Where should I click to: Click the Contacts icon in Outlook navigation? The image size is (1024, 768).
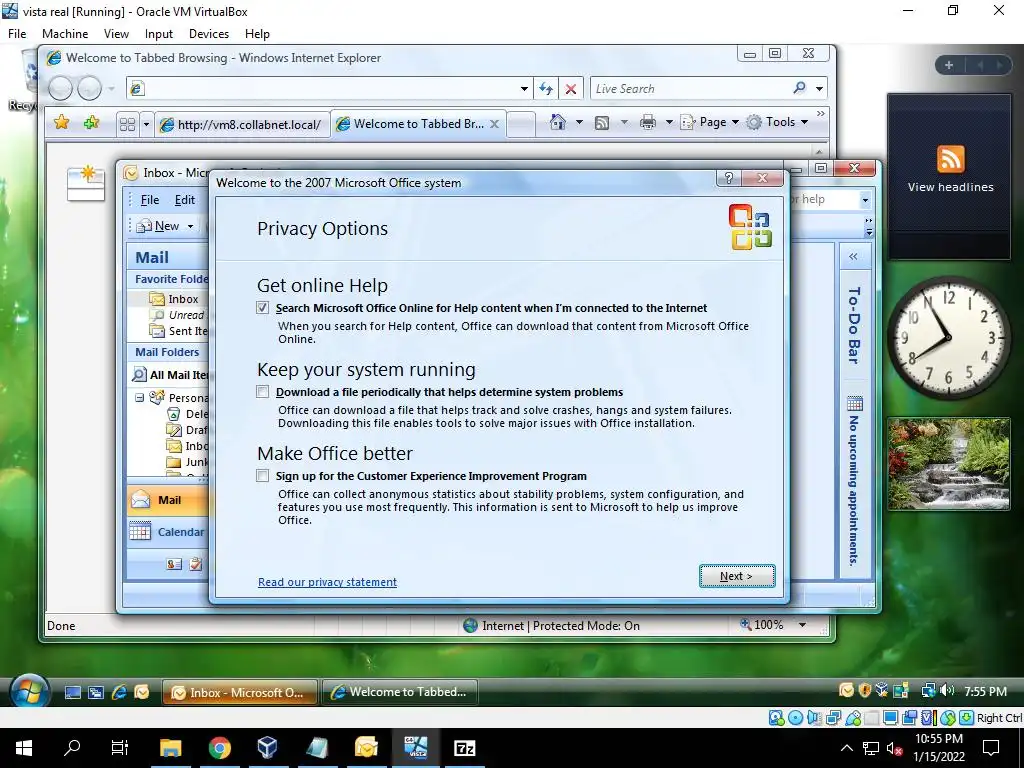(174, 564)
